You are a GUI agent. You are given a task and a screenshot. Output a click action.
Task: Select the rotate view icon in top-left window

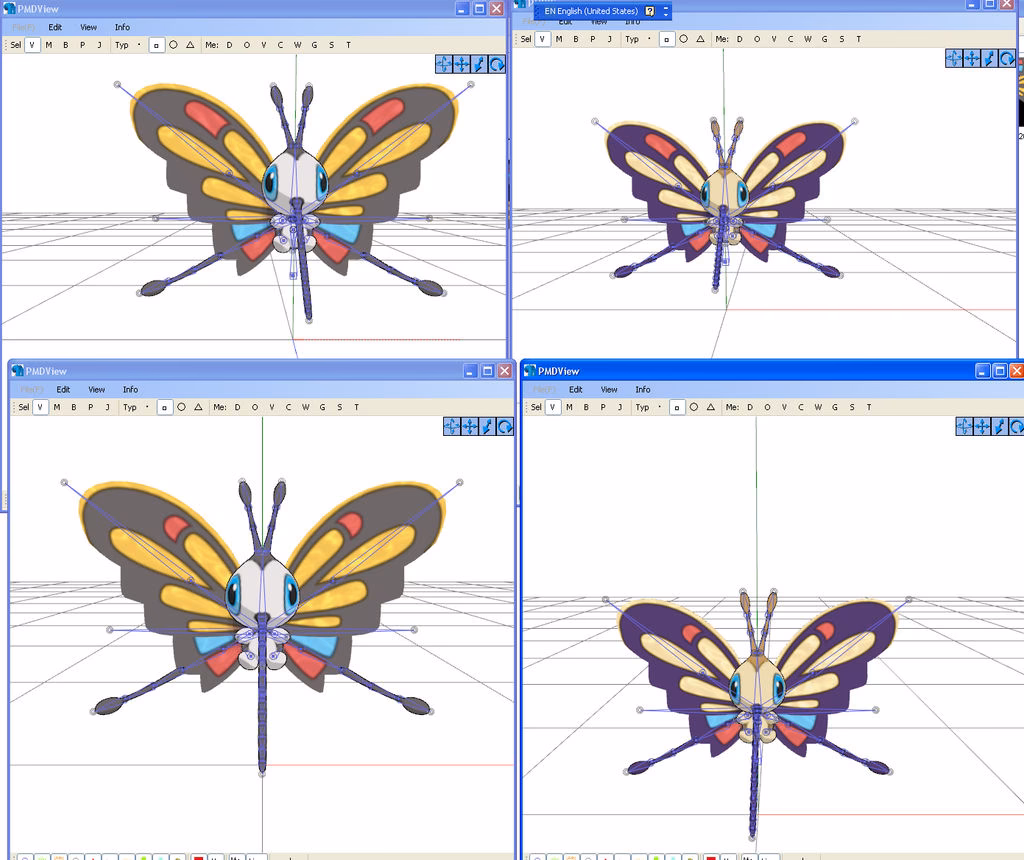[x=497, y=64]
